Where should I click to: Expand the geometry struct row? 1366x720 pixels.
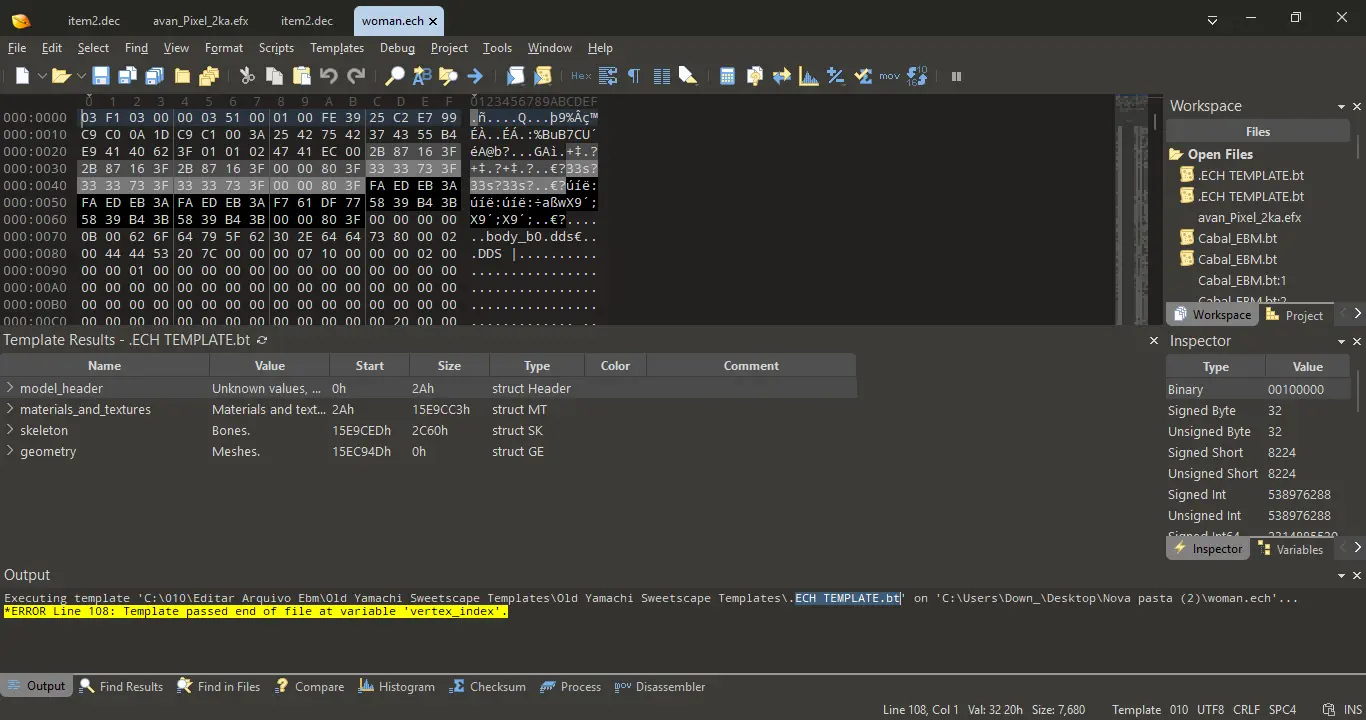tap(10, 451)
